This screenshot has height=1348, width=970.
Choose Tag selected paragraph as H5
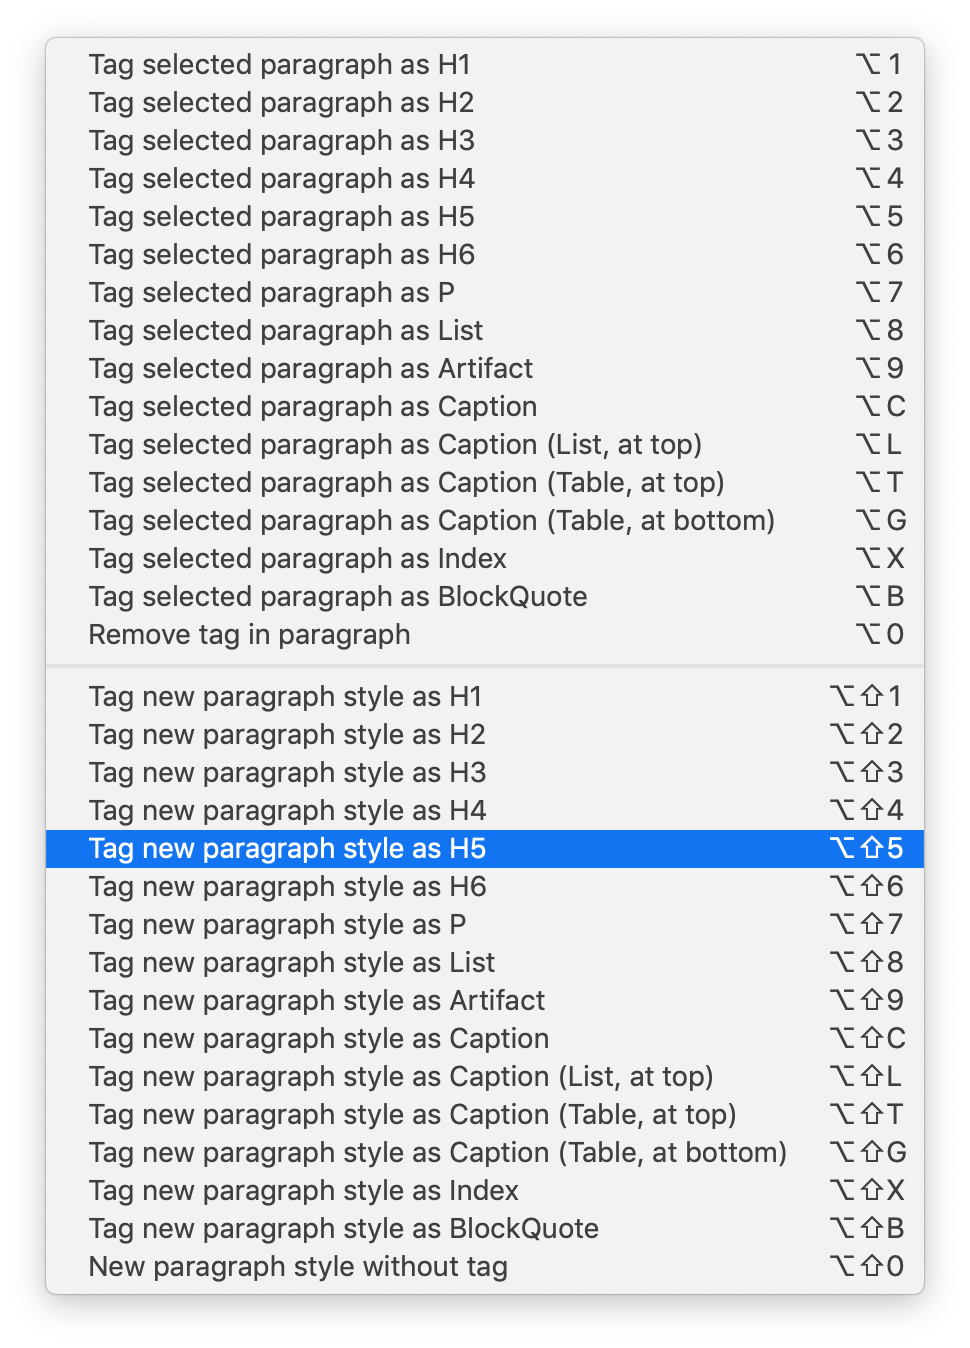coord(485,216)
